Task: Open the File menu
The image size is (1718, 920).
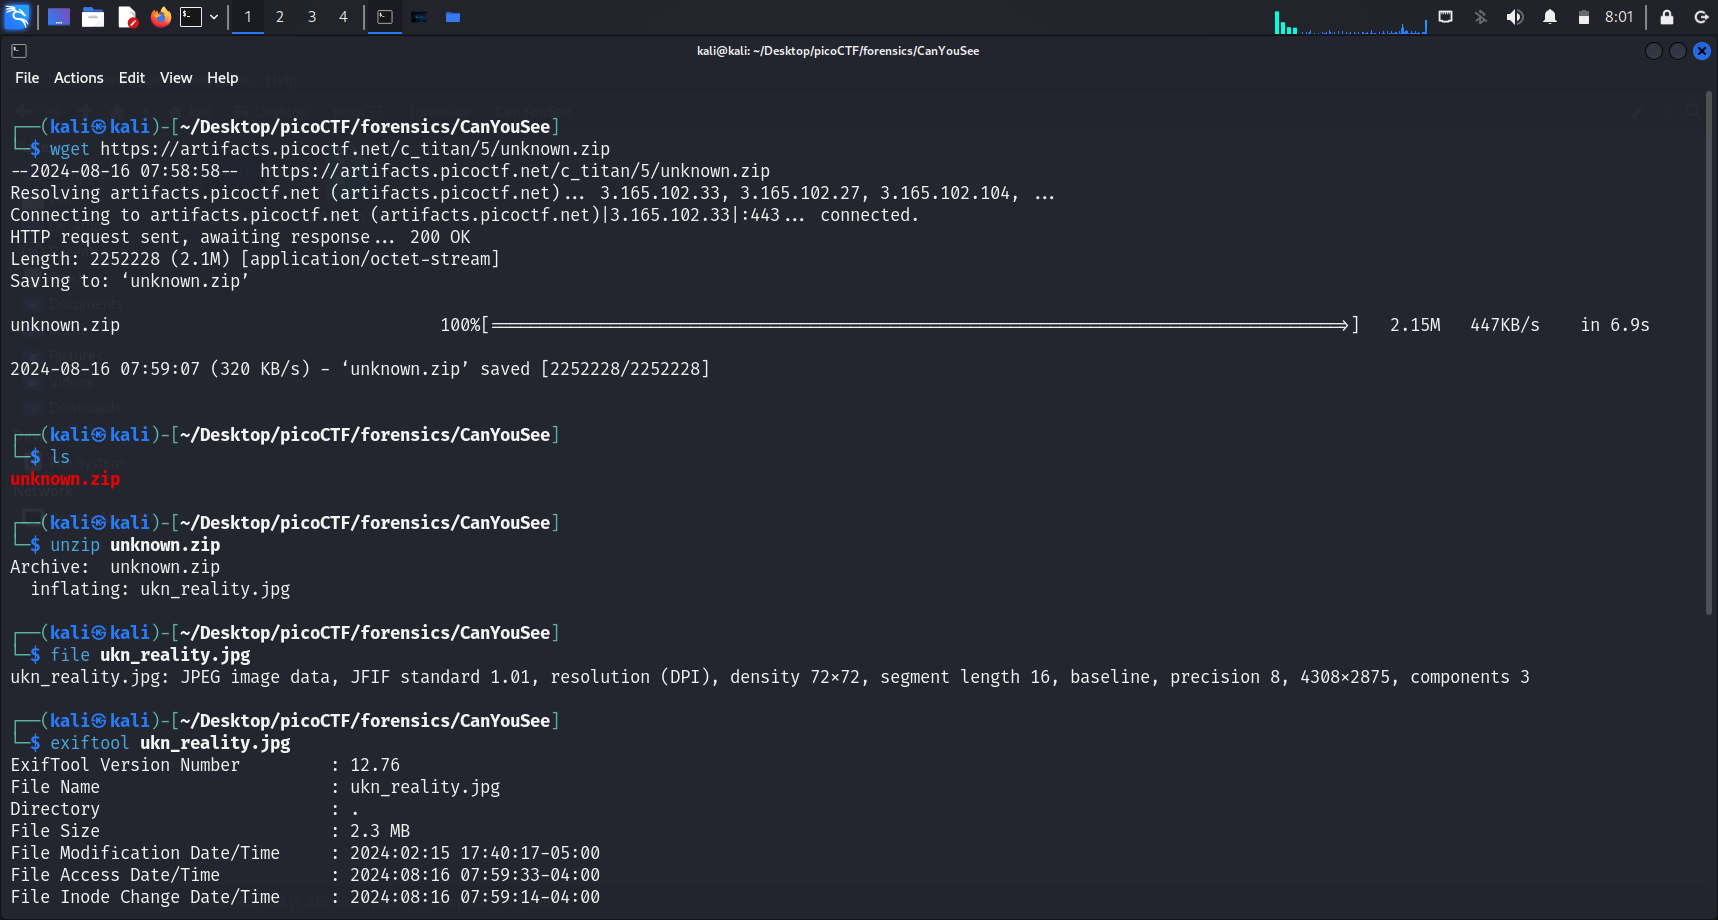Action: 27,78
